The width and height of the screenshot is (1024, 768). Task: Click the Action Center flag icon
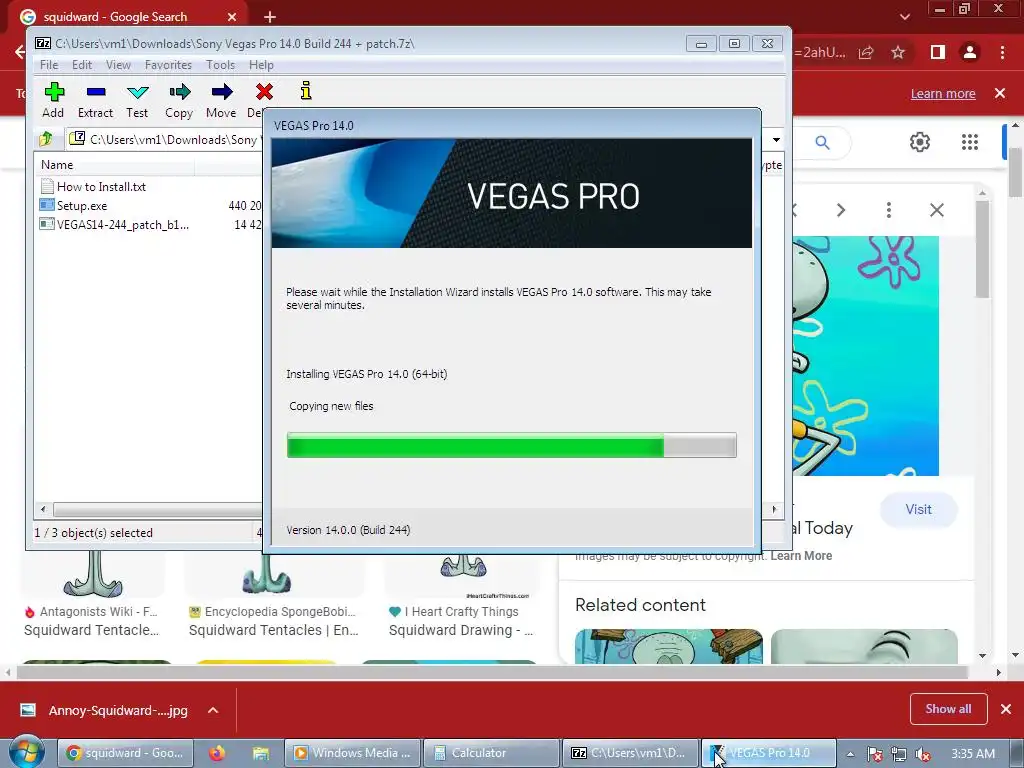(875, 754)
